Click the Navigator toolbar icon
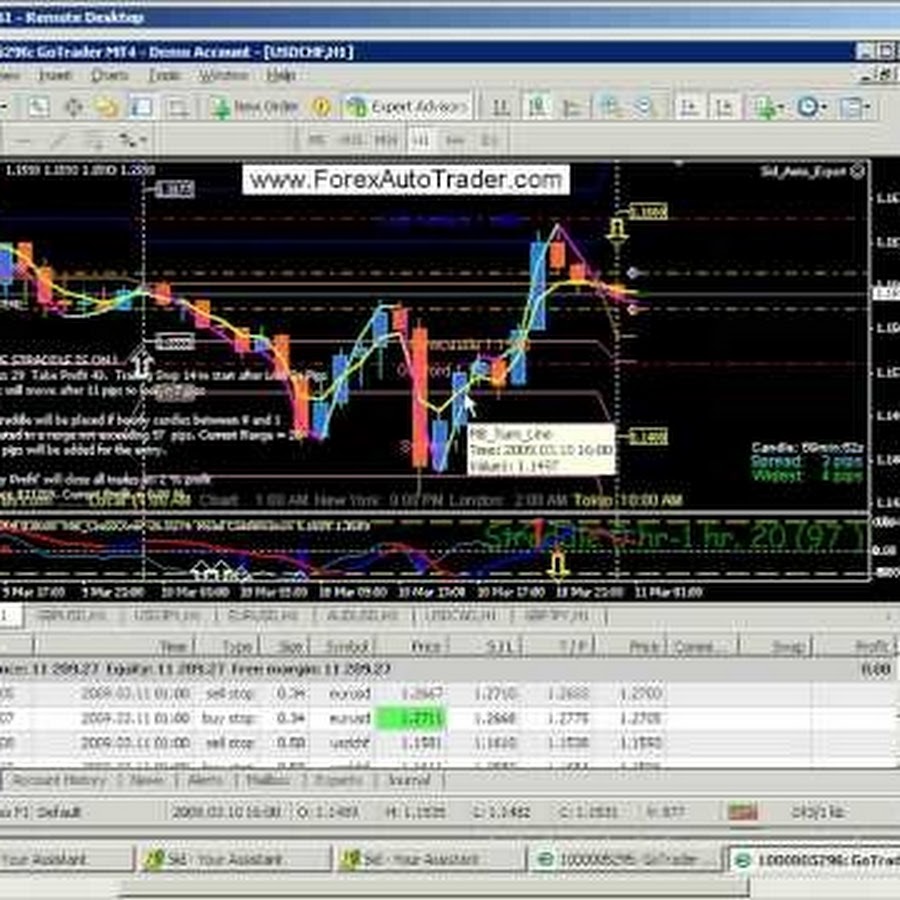Viewport: 900px width, 900px height. 107,107
